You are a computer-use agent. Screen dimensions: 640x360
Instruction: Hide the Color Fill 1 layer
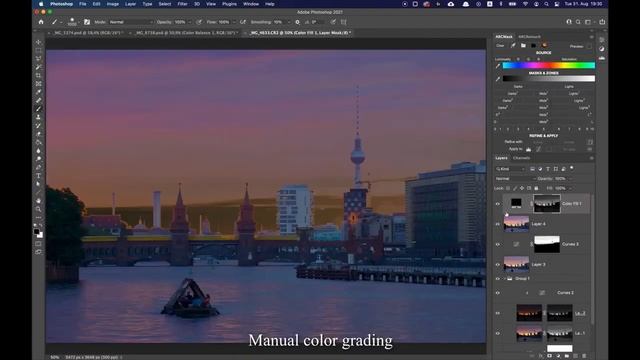pos(498,204)
